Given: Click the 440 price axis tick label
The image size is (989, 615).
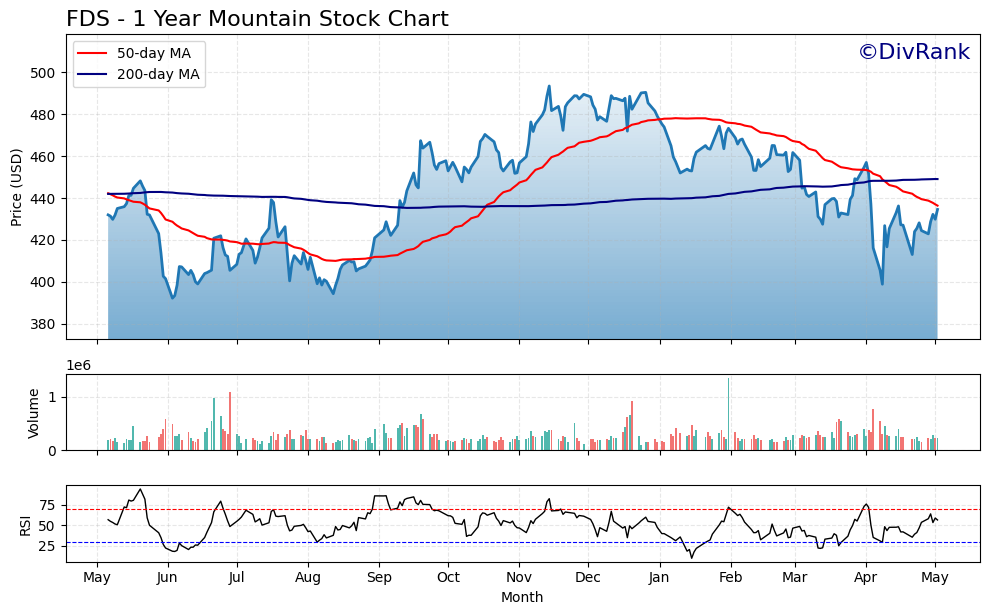Looking at the screenshot, I should [43, 199].
